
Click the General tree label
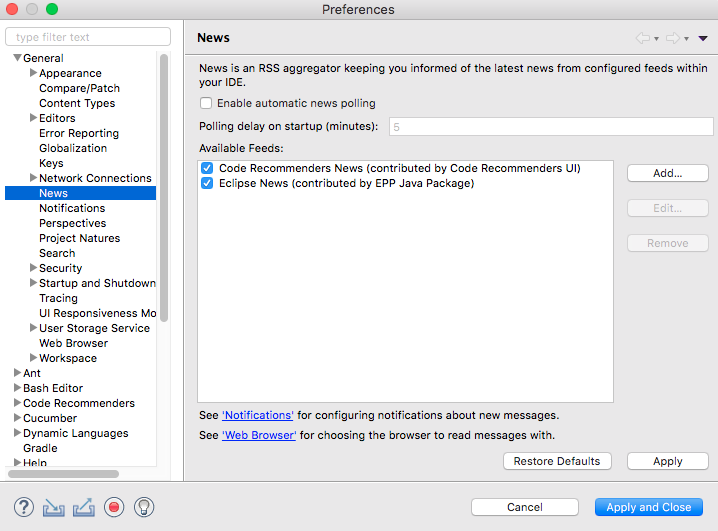[x=43, y=58]
